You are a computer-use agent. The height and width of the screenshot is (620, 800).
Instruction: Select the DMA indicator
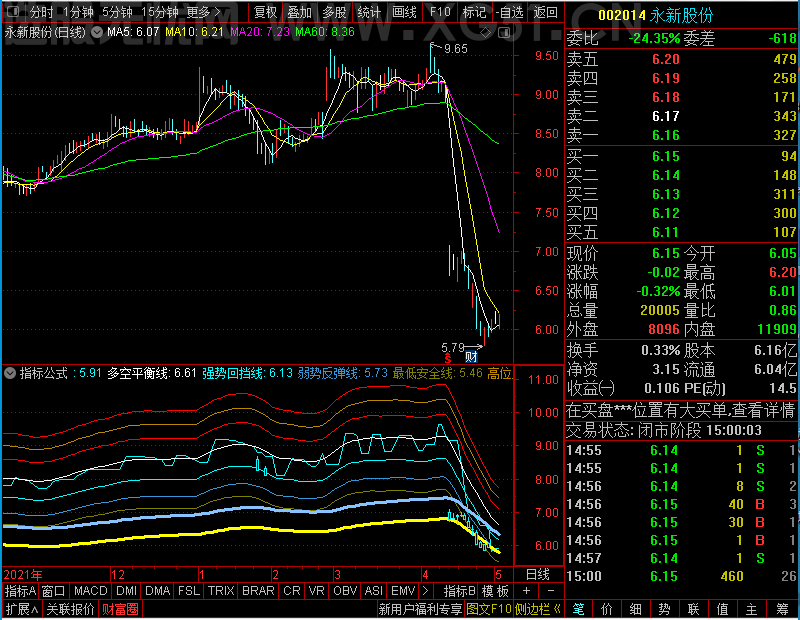coord(157,591)
